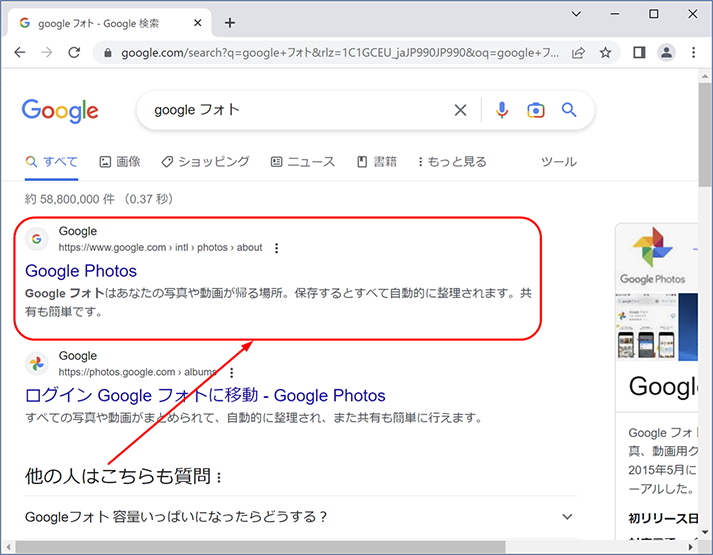Screen dimensions: 713x555
Task: Click the horizontal scrollbar thumb
Action: coord(260,546)
